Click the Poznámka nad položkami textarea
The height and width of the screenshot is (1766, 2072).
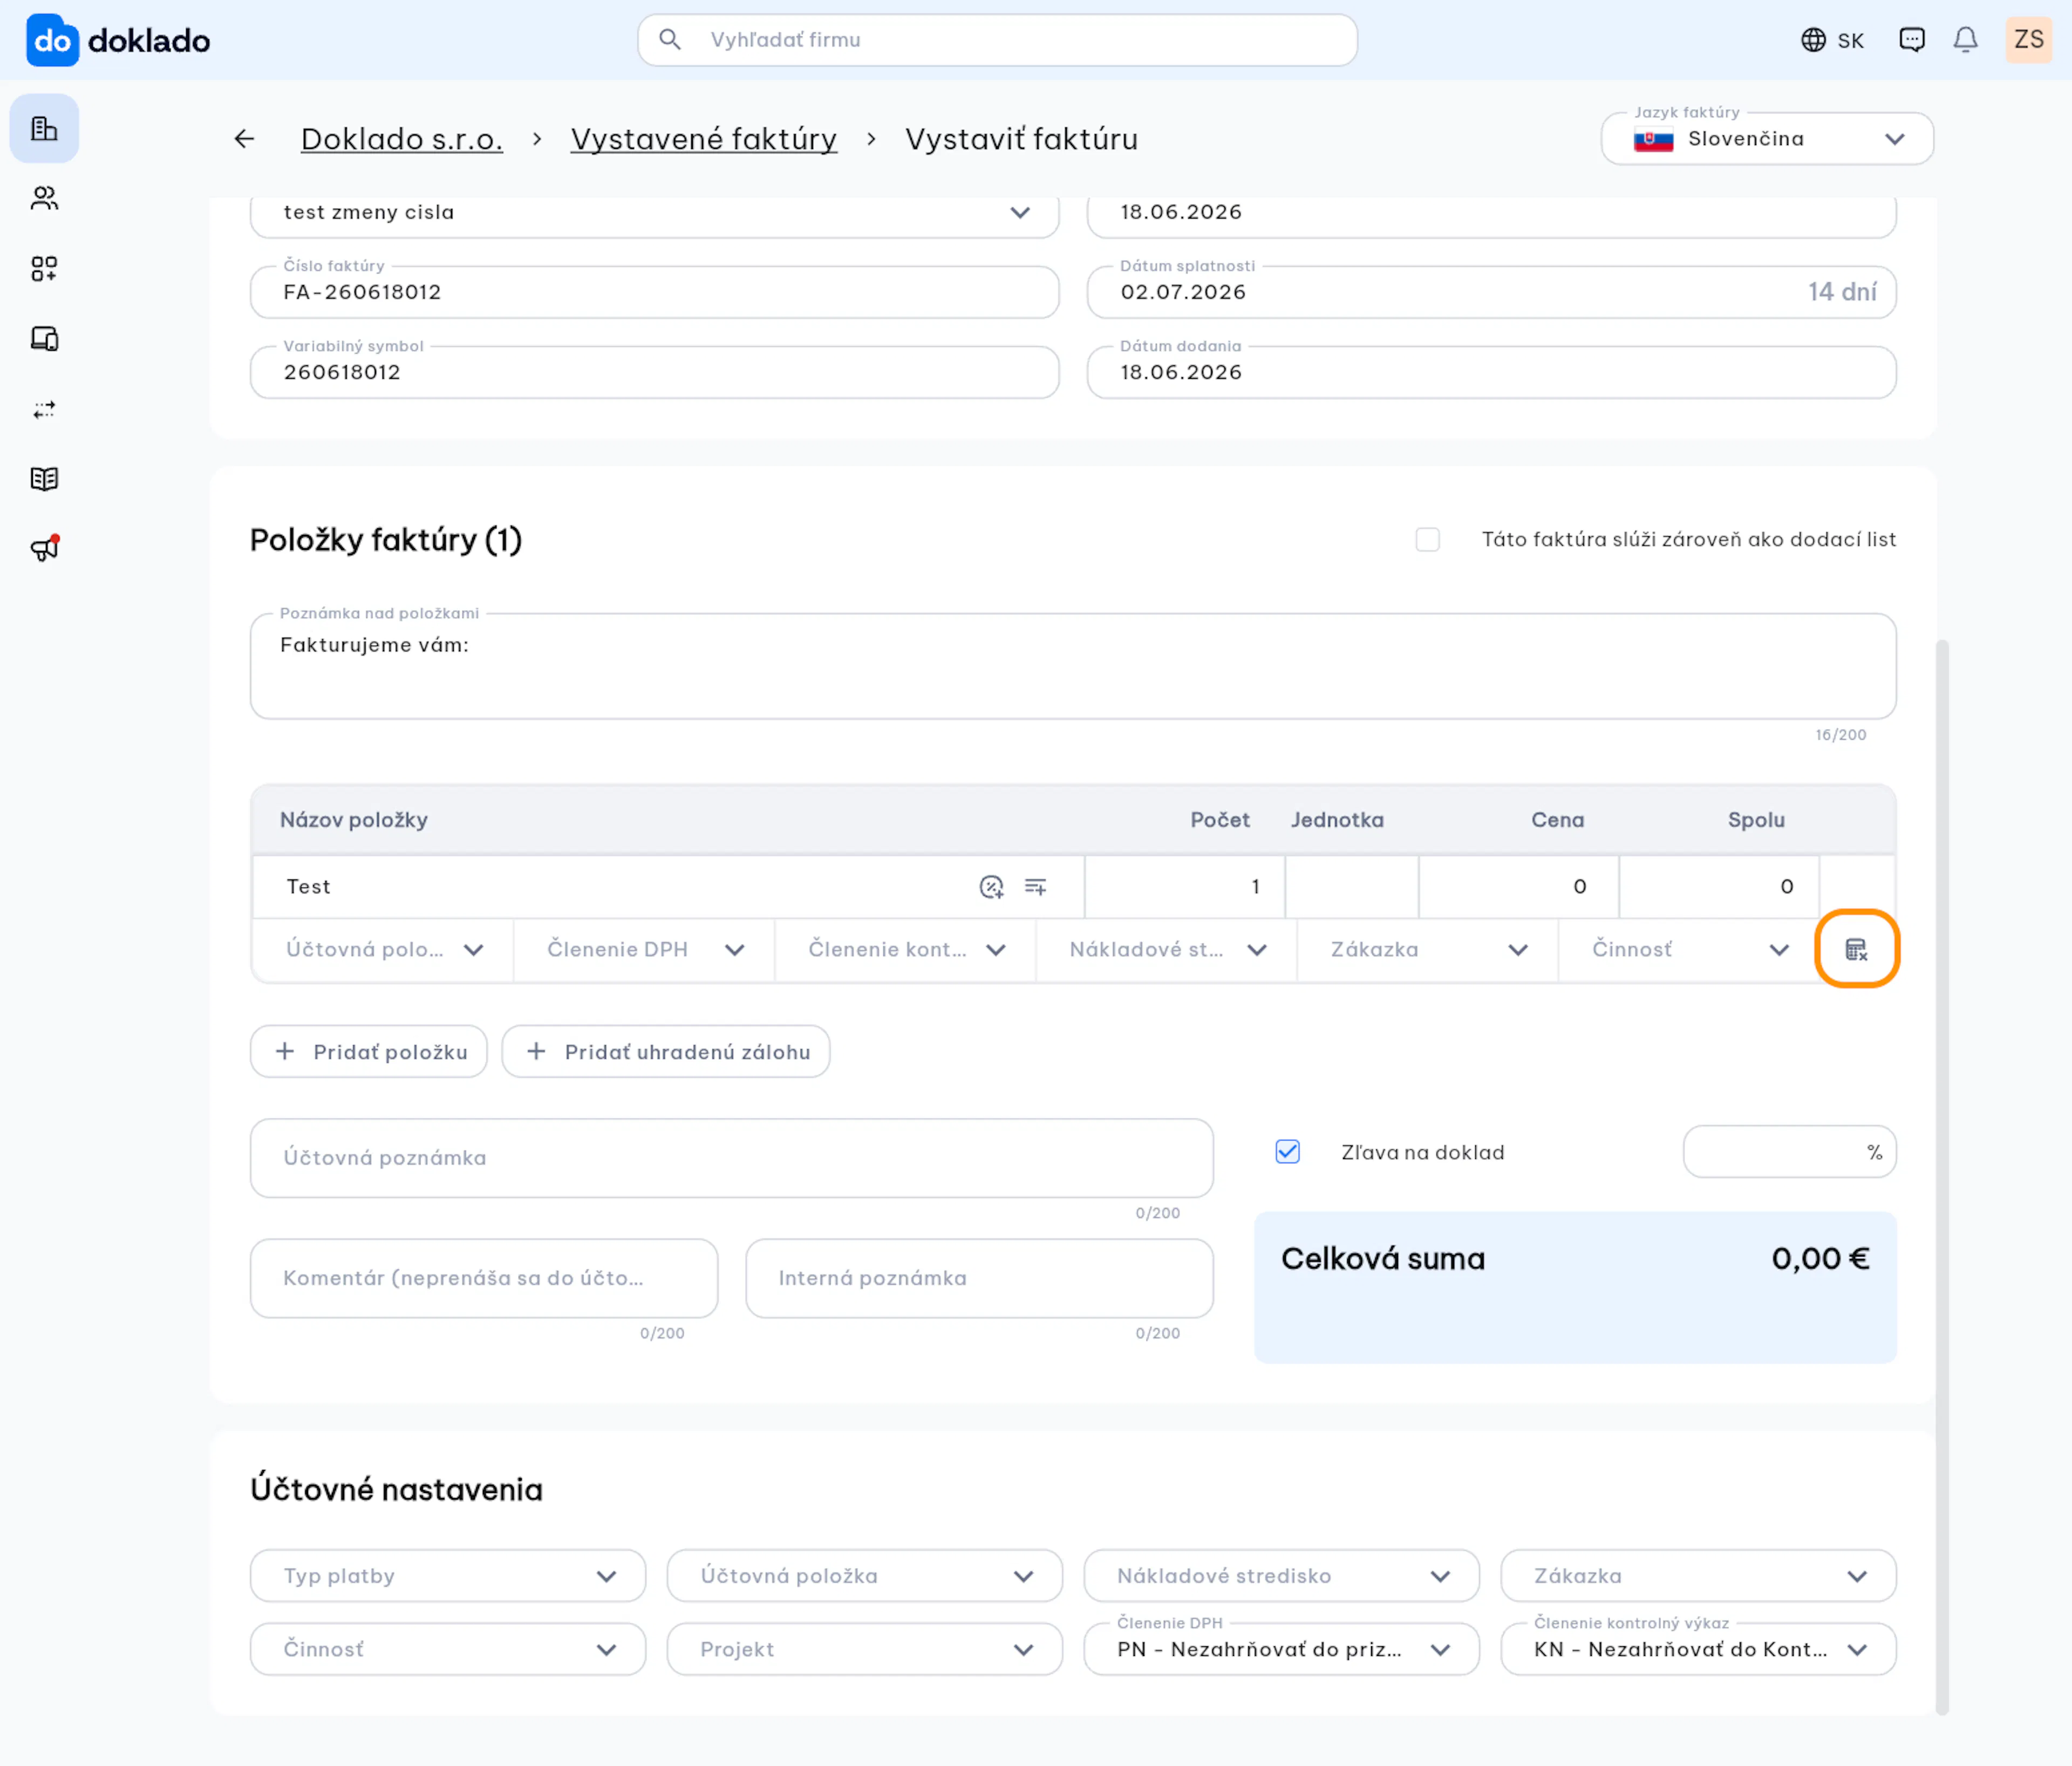tap(1073, 666)
